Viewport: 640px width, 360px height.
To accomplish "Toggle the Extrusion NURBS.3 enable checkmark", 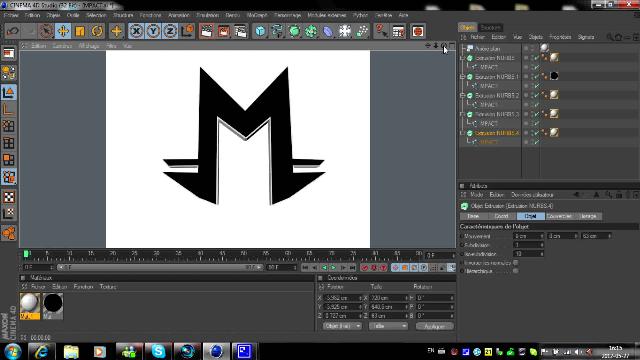I will [x=537, y=114].
